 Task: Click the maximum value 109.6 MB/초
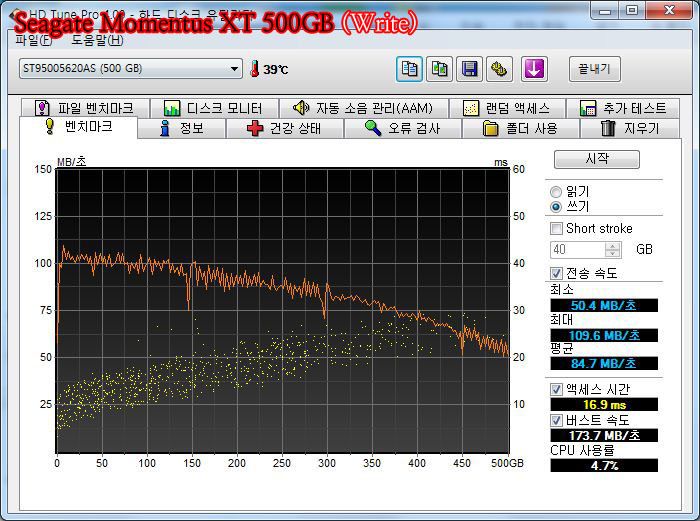[604, 335]
